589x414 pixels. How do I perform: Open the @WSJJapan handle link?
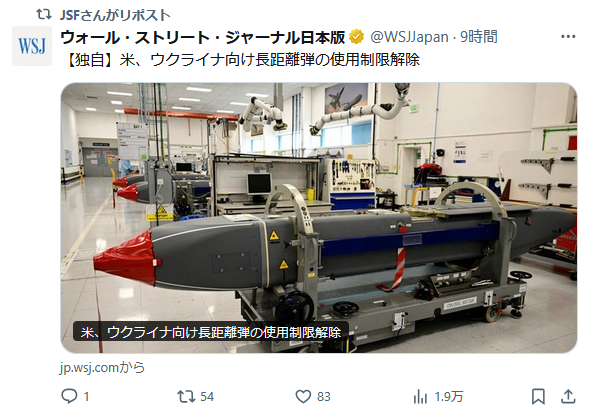[x=409, y=37]
